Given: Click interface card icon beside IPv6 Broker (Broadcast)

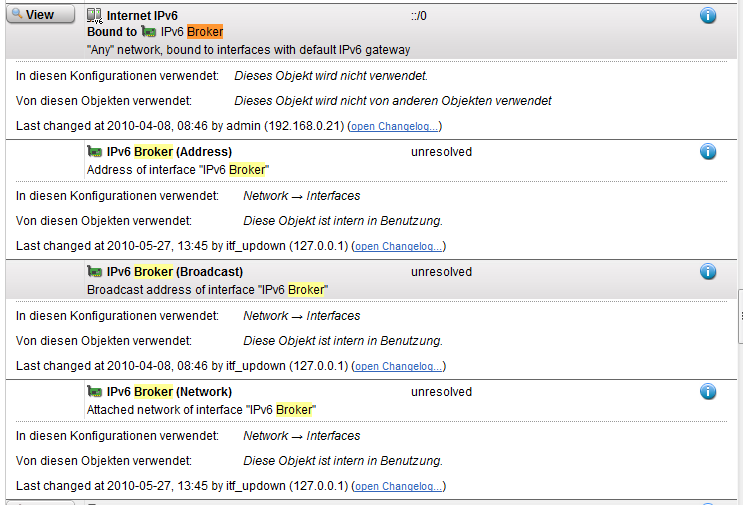Looking at the screenshot, I should pyautogui.click(x=95, y=271).
